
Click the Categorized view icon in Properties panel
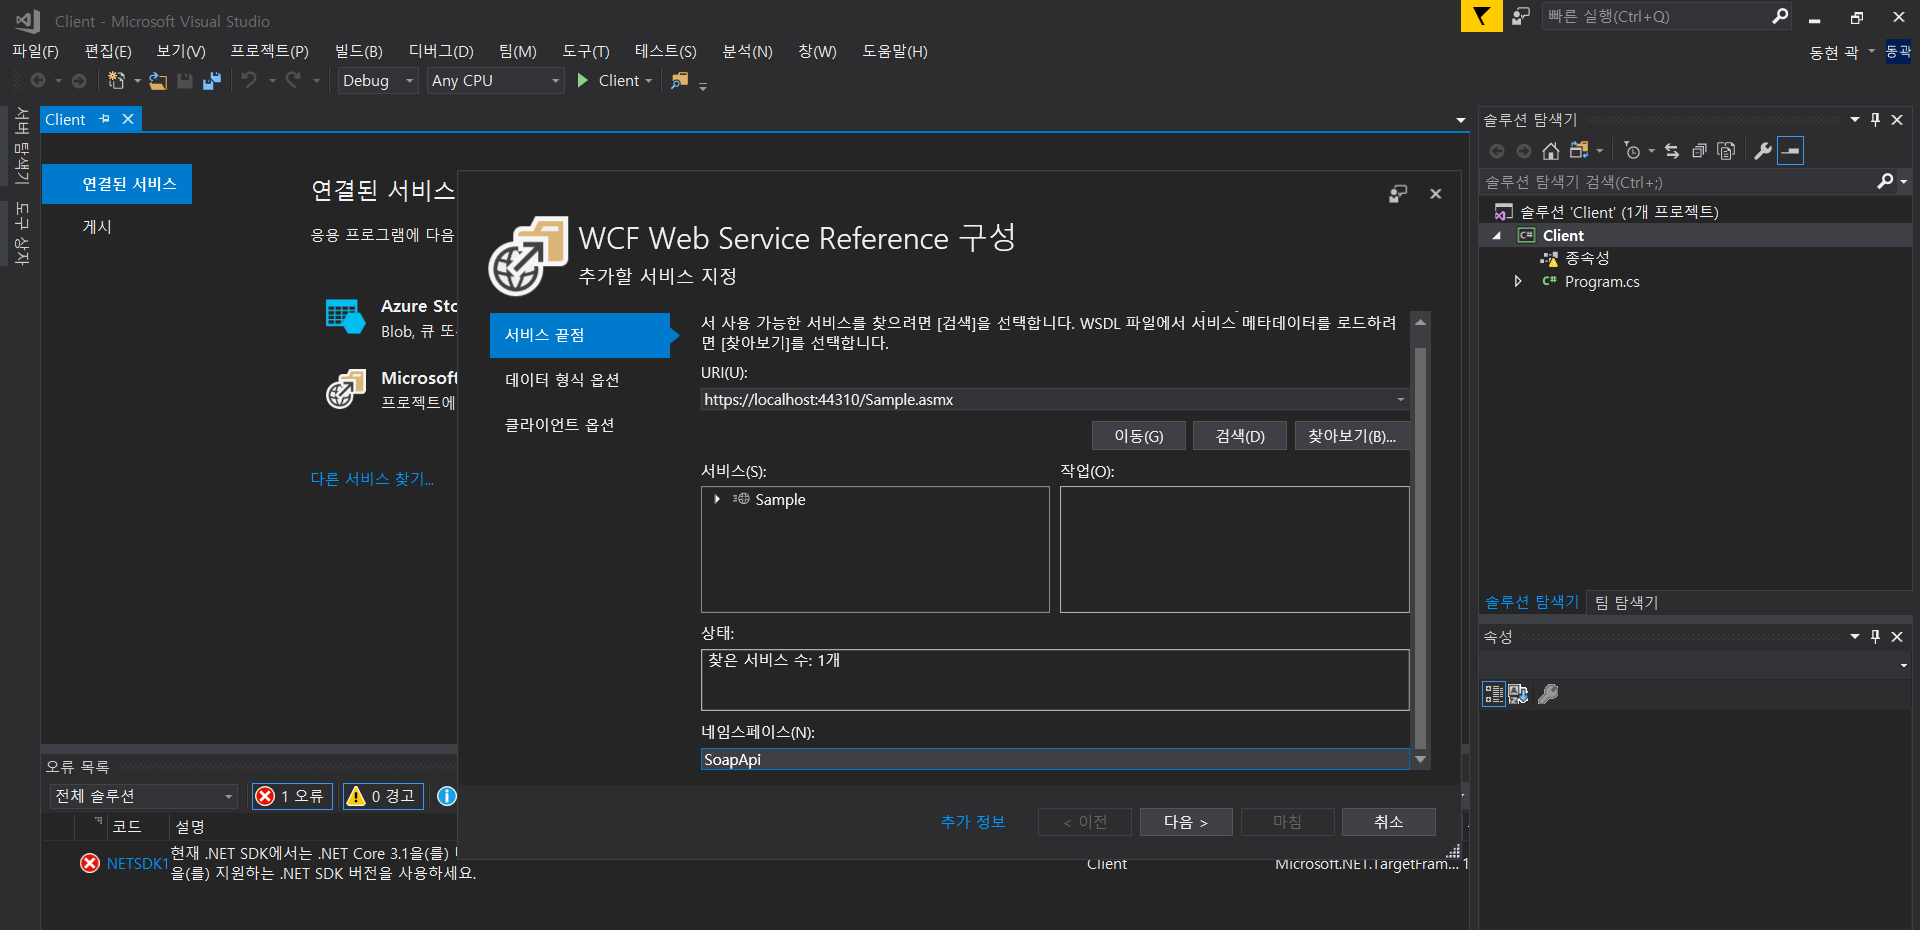pyautogui.click(x=1494, y=694)
